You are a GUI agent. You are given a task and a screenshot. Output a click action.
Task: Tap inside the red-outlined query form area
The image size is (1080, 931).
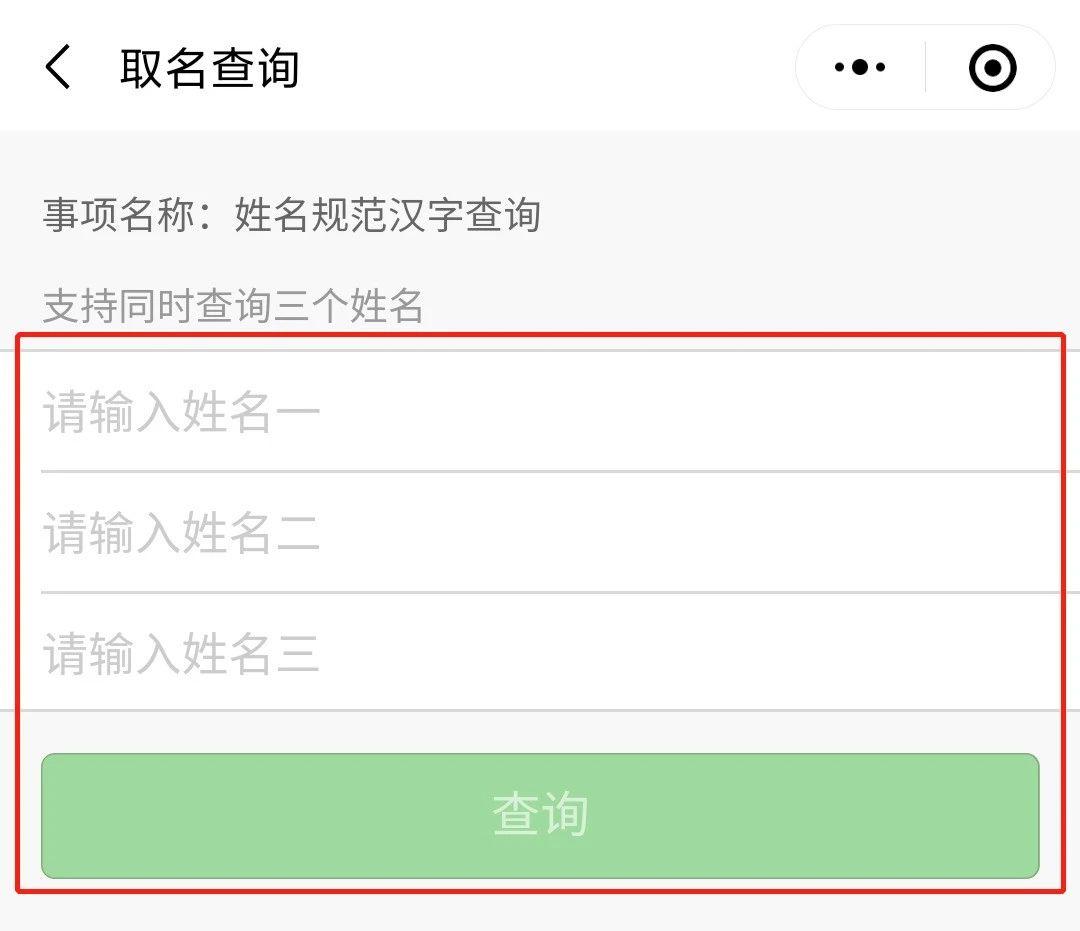pyautogui.click(x=540, y=620)
